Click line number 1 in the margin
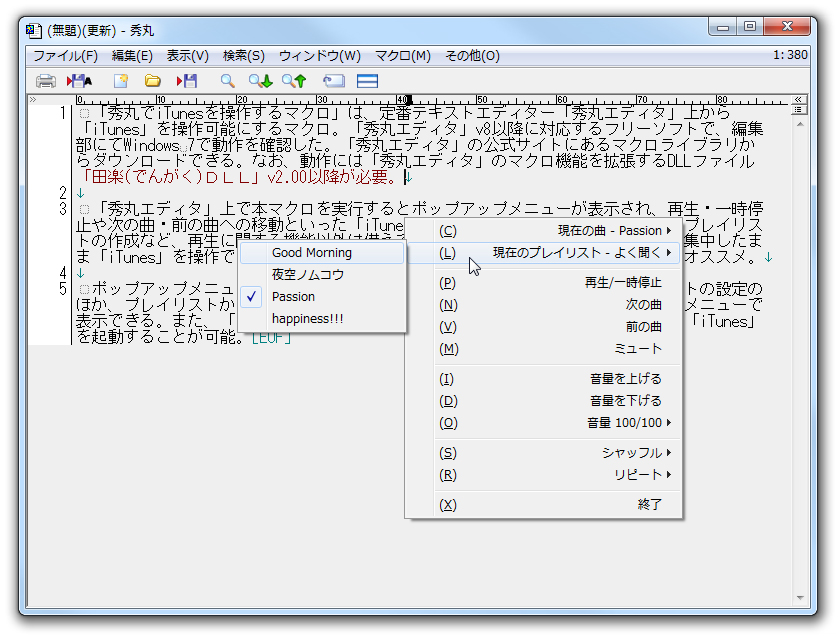 [63, 113]
